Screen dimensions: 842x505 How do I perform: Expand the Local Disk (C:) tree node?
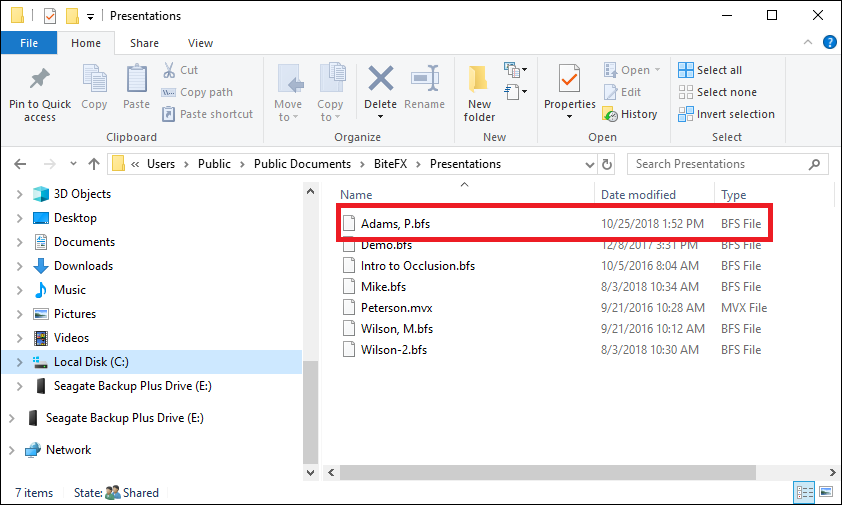pos(20,362)
